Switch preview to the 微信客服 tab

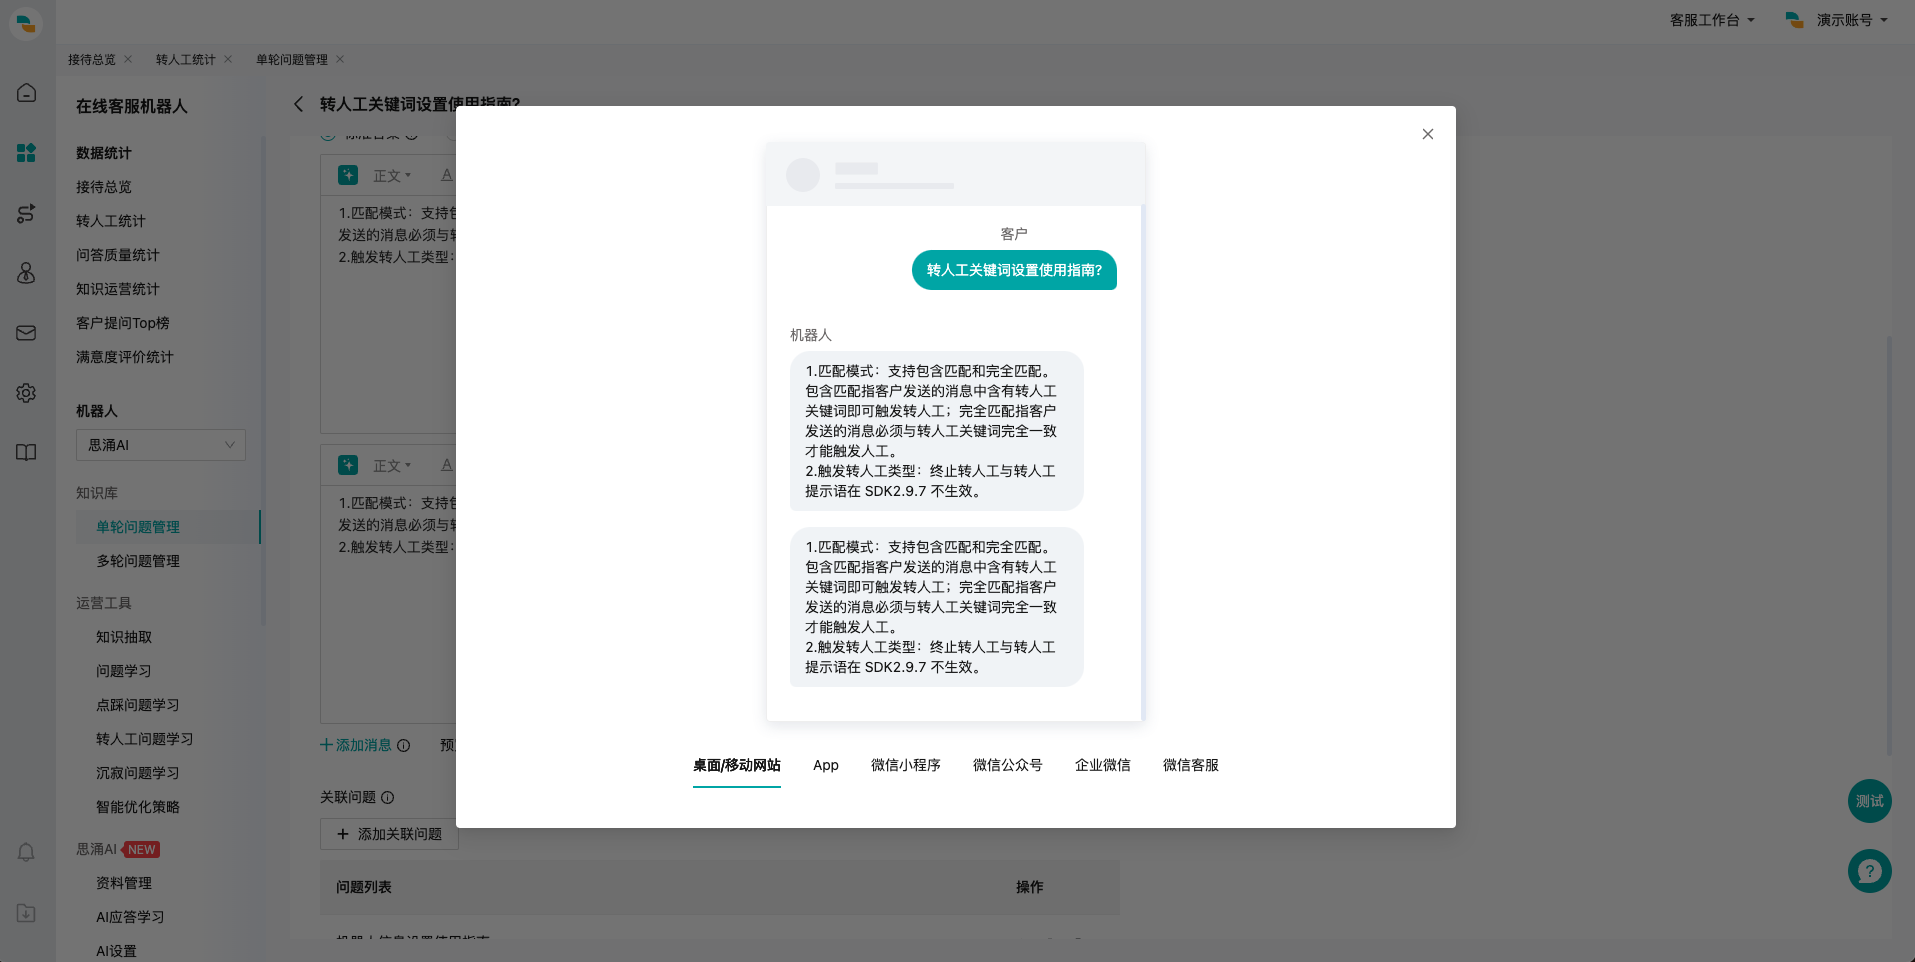(1190, 765)
